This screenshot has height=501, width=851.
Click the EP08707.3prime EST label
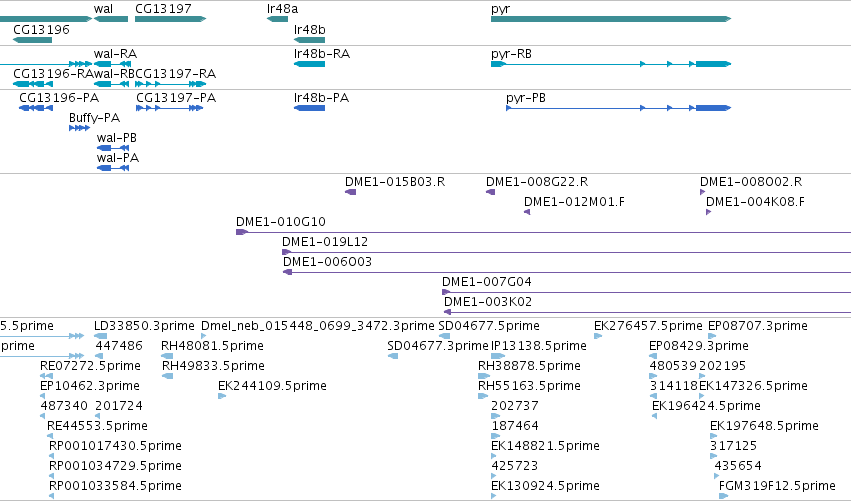[758, 326]
